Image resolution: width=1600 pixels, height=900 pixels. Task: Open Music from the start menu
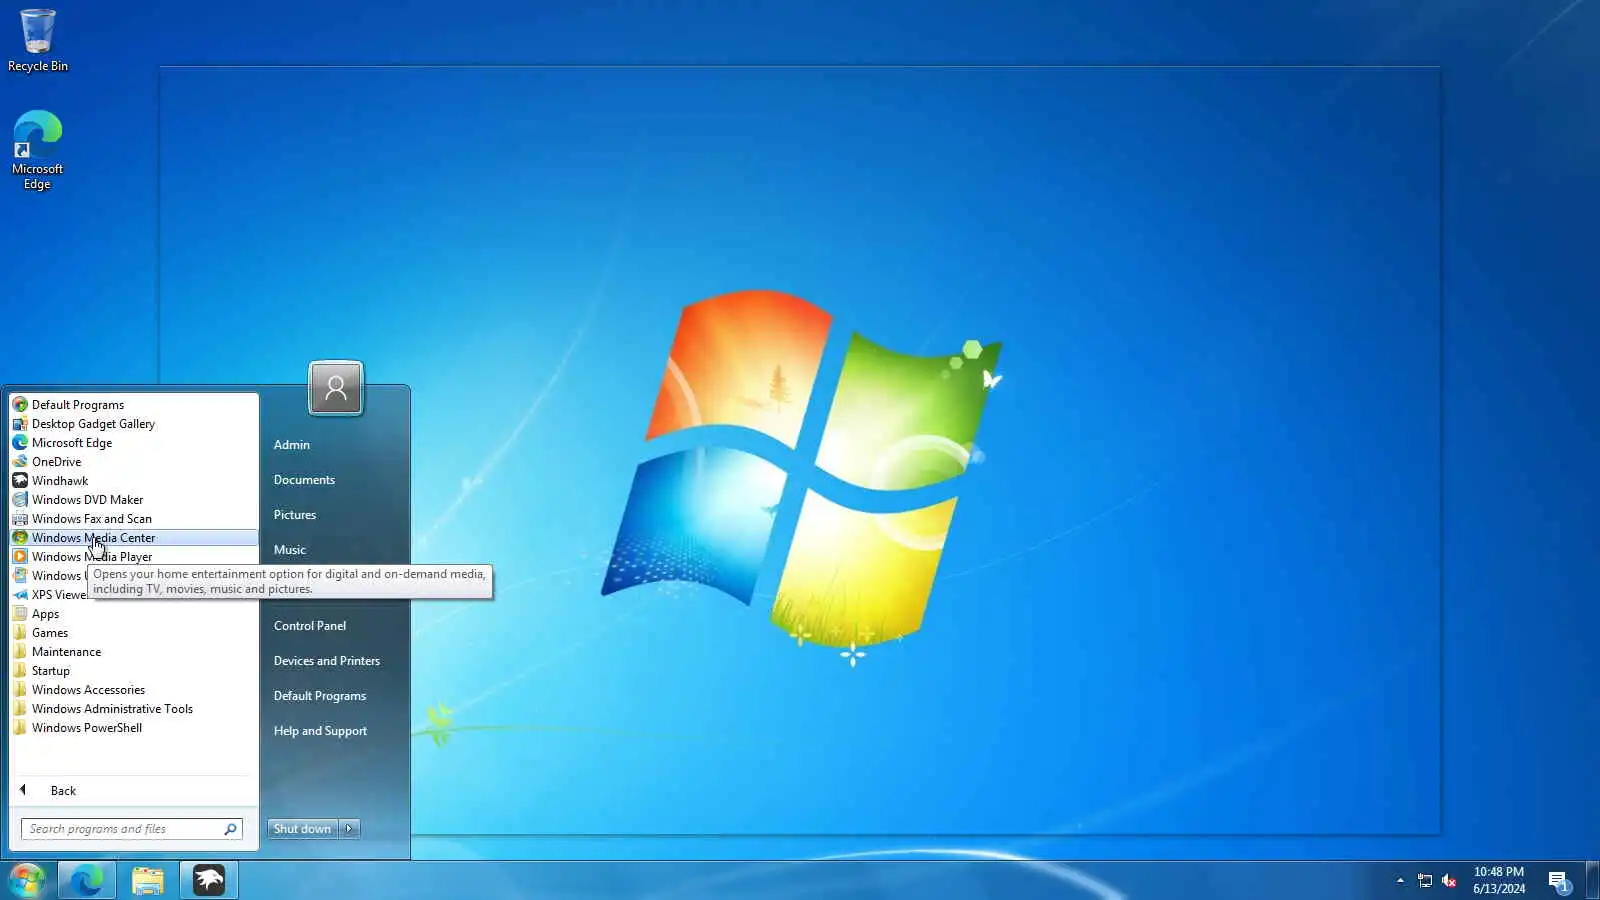[x=290, y=550]
